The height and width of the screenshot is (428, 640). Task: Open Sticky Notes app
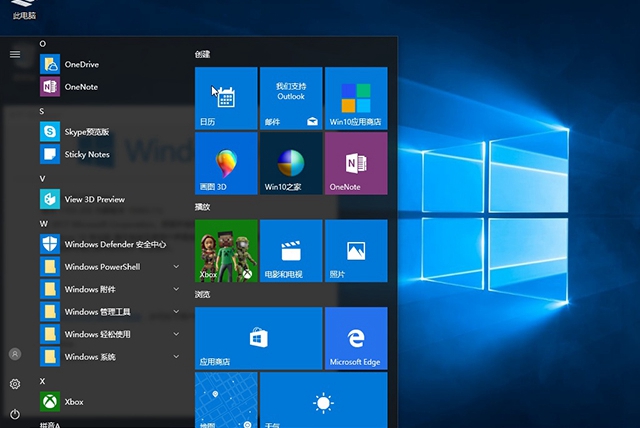[x=110, y=154]
